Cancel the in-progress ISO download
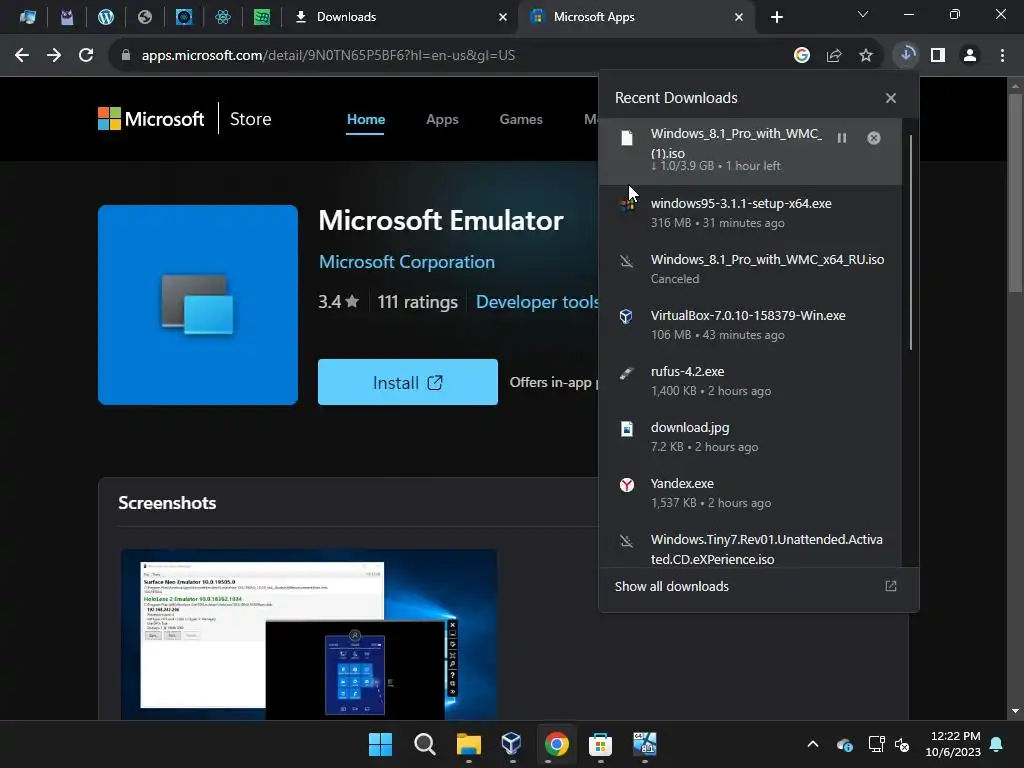 click(x=874, y=138)
